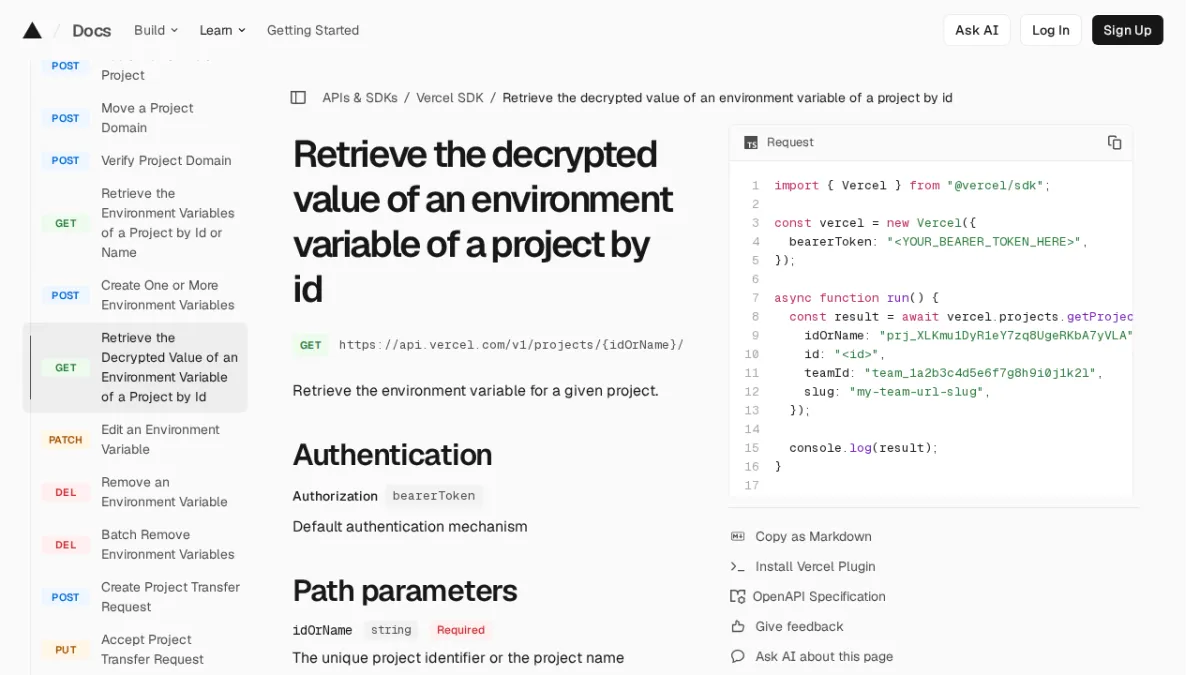Click the Give feedback link
The height and width of the screenshot is (675, 1200).
pos(799,626)
